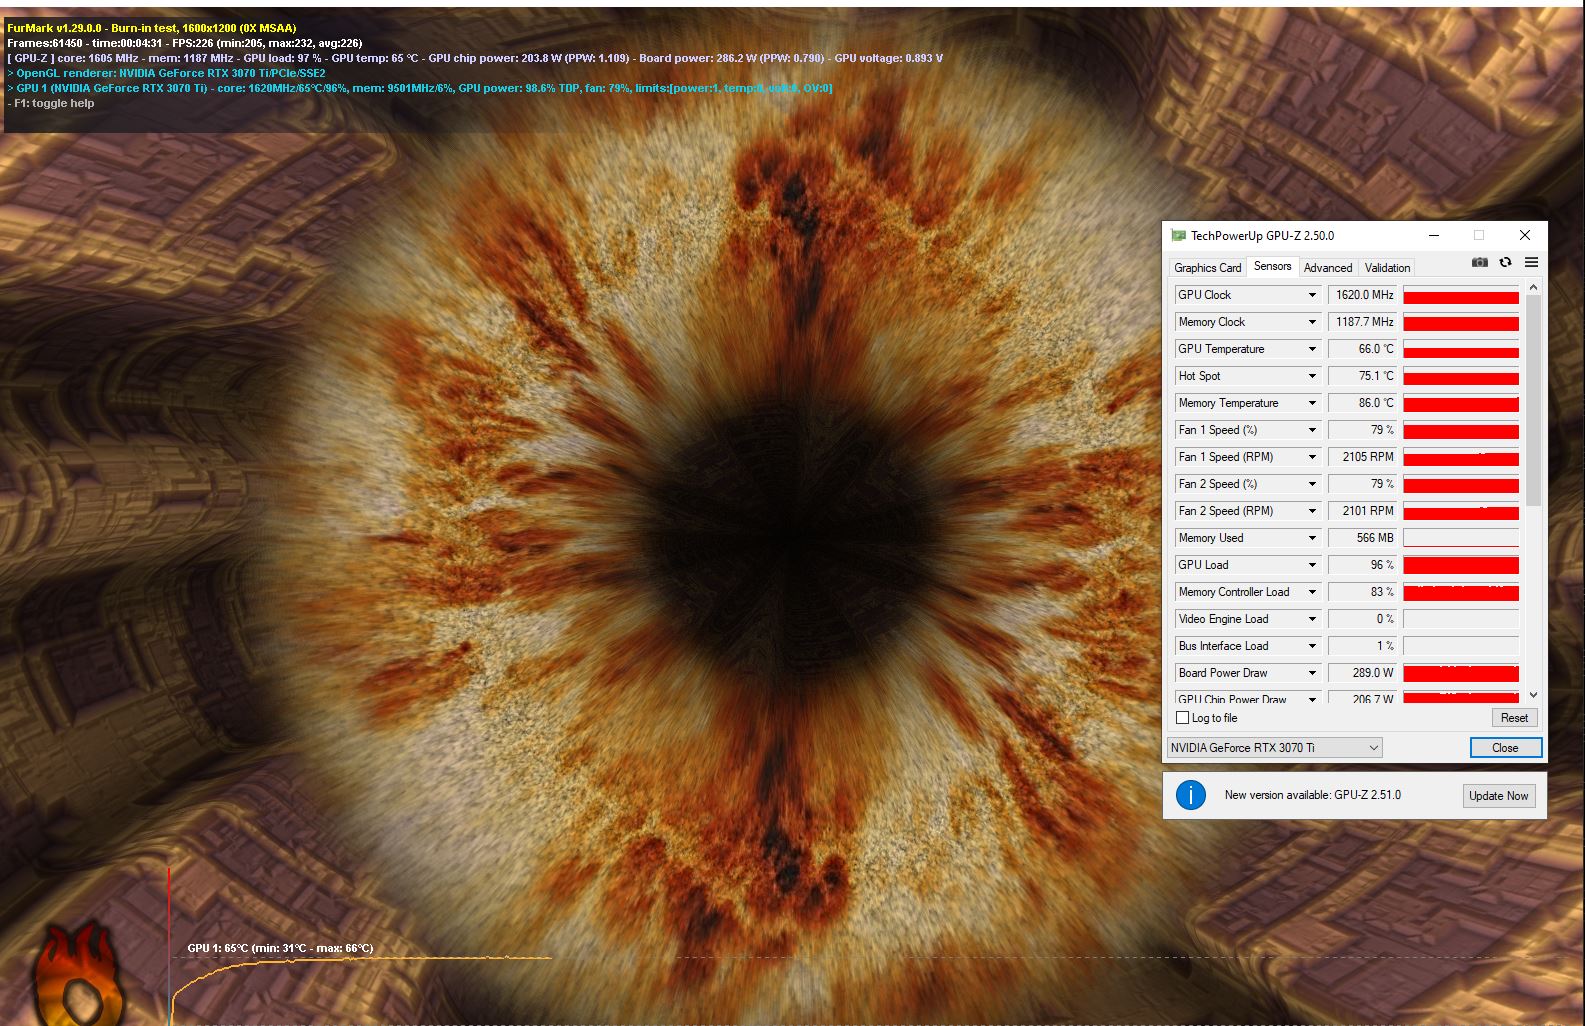
Task: Click the scroll-up arrow in sensor list
Action: pos(1533,288)
